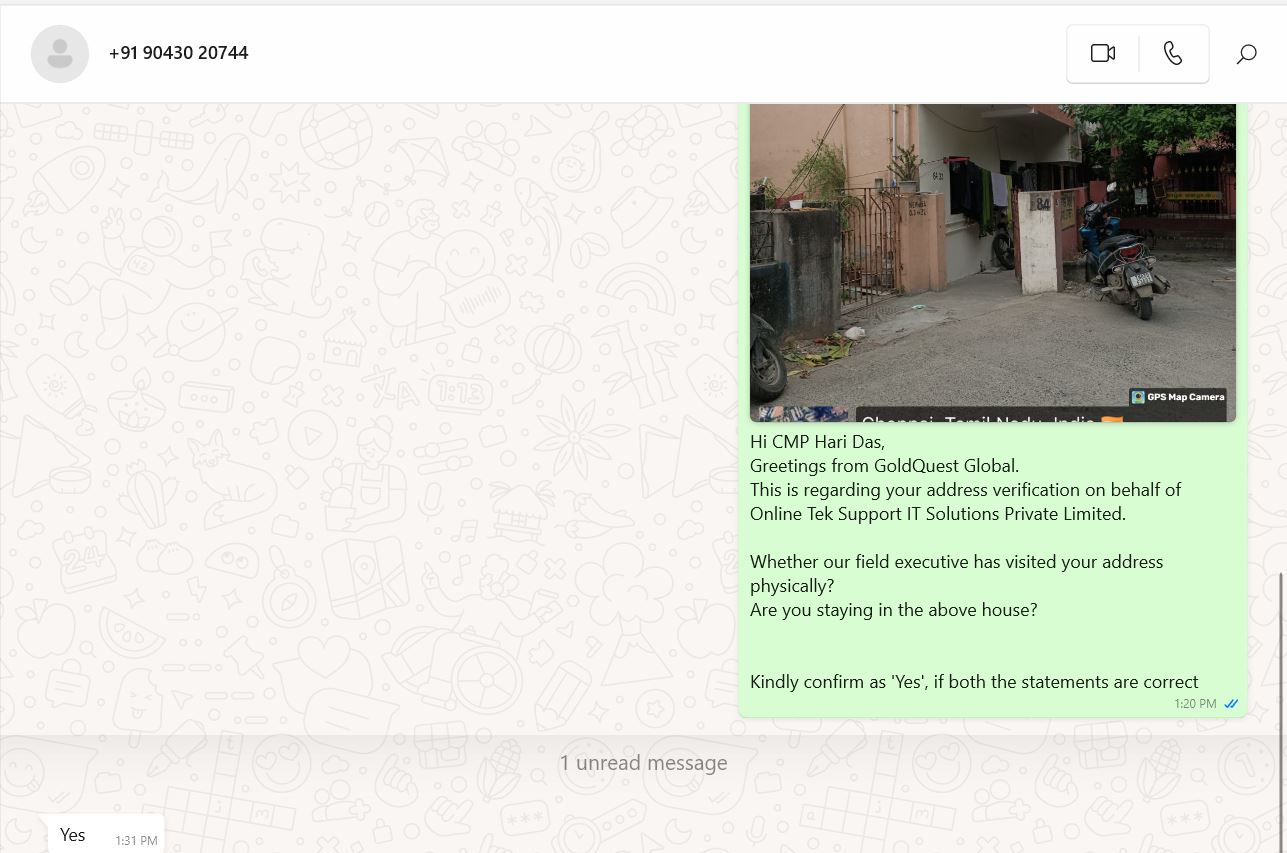The height and width of the screenshot is (853, 1287).
Task: Open contact info for +91 90430 20744
Action: click(179, 53)
